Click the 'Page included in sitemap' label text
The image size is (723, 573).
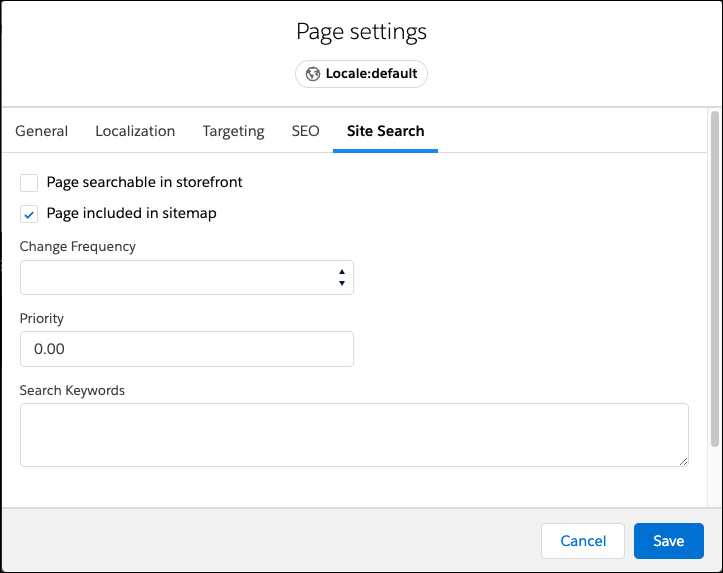131,213
